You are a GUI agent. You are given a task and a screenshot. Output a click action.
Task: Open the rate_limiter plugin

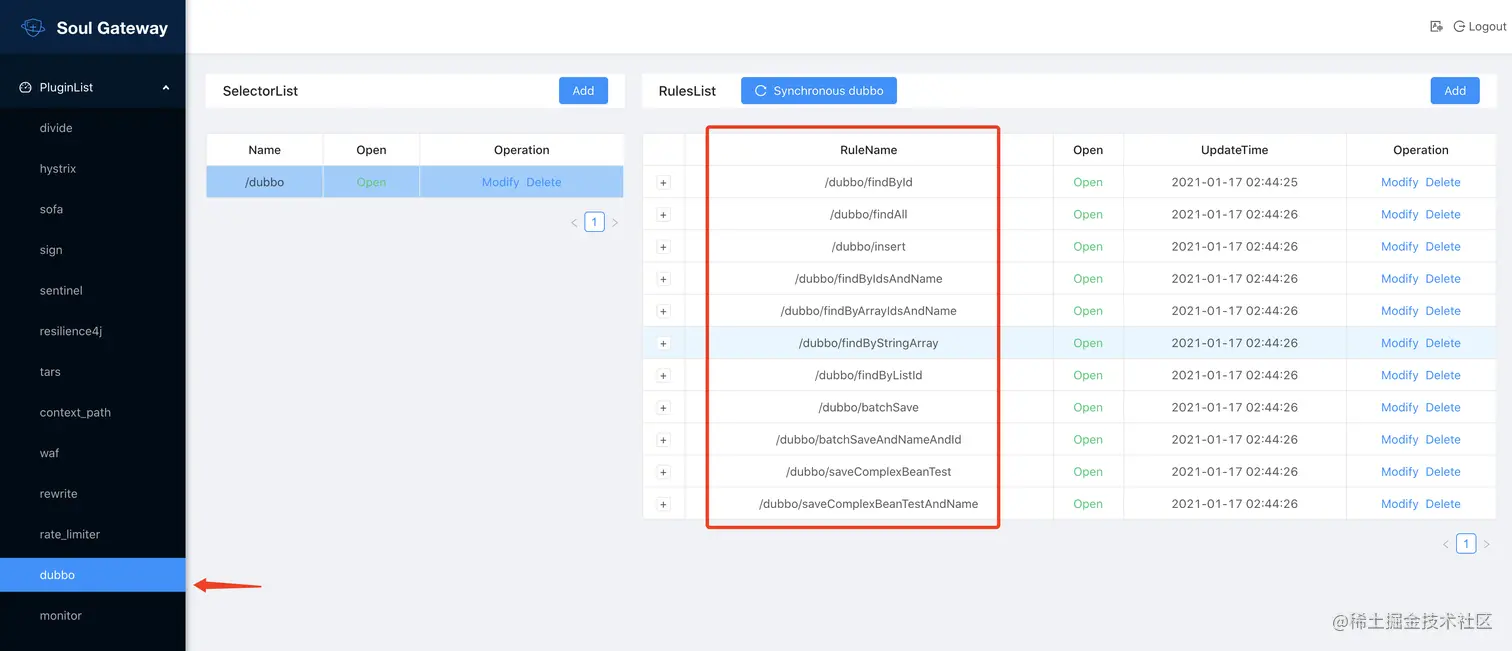click(93, 534)
